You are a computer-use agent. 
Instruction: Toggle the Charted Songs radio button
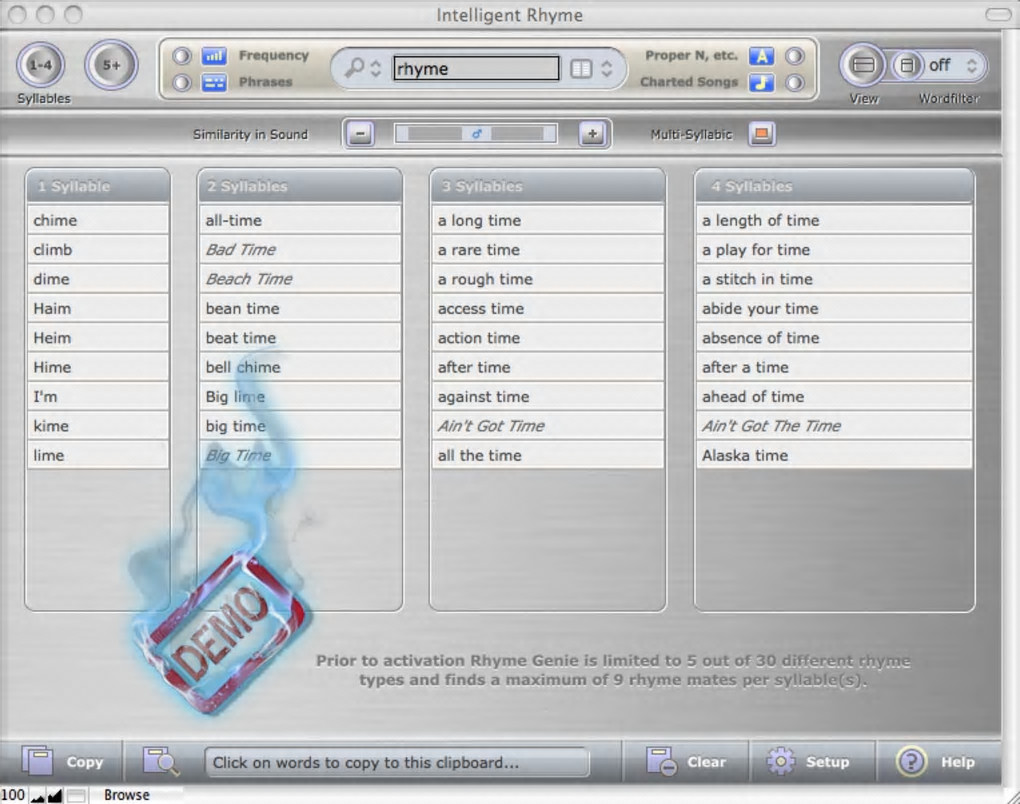794,83
